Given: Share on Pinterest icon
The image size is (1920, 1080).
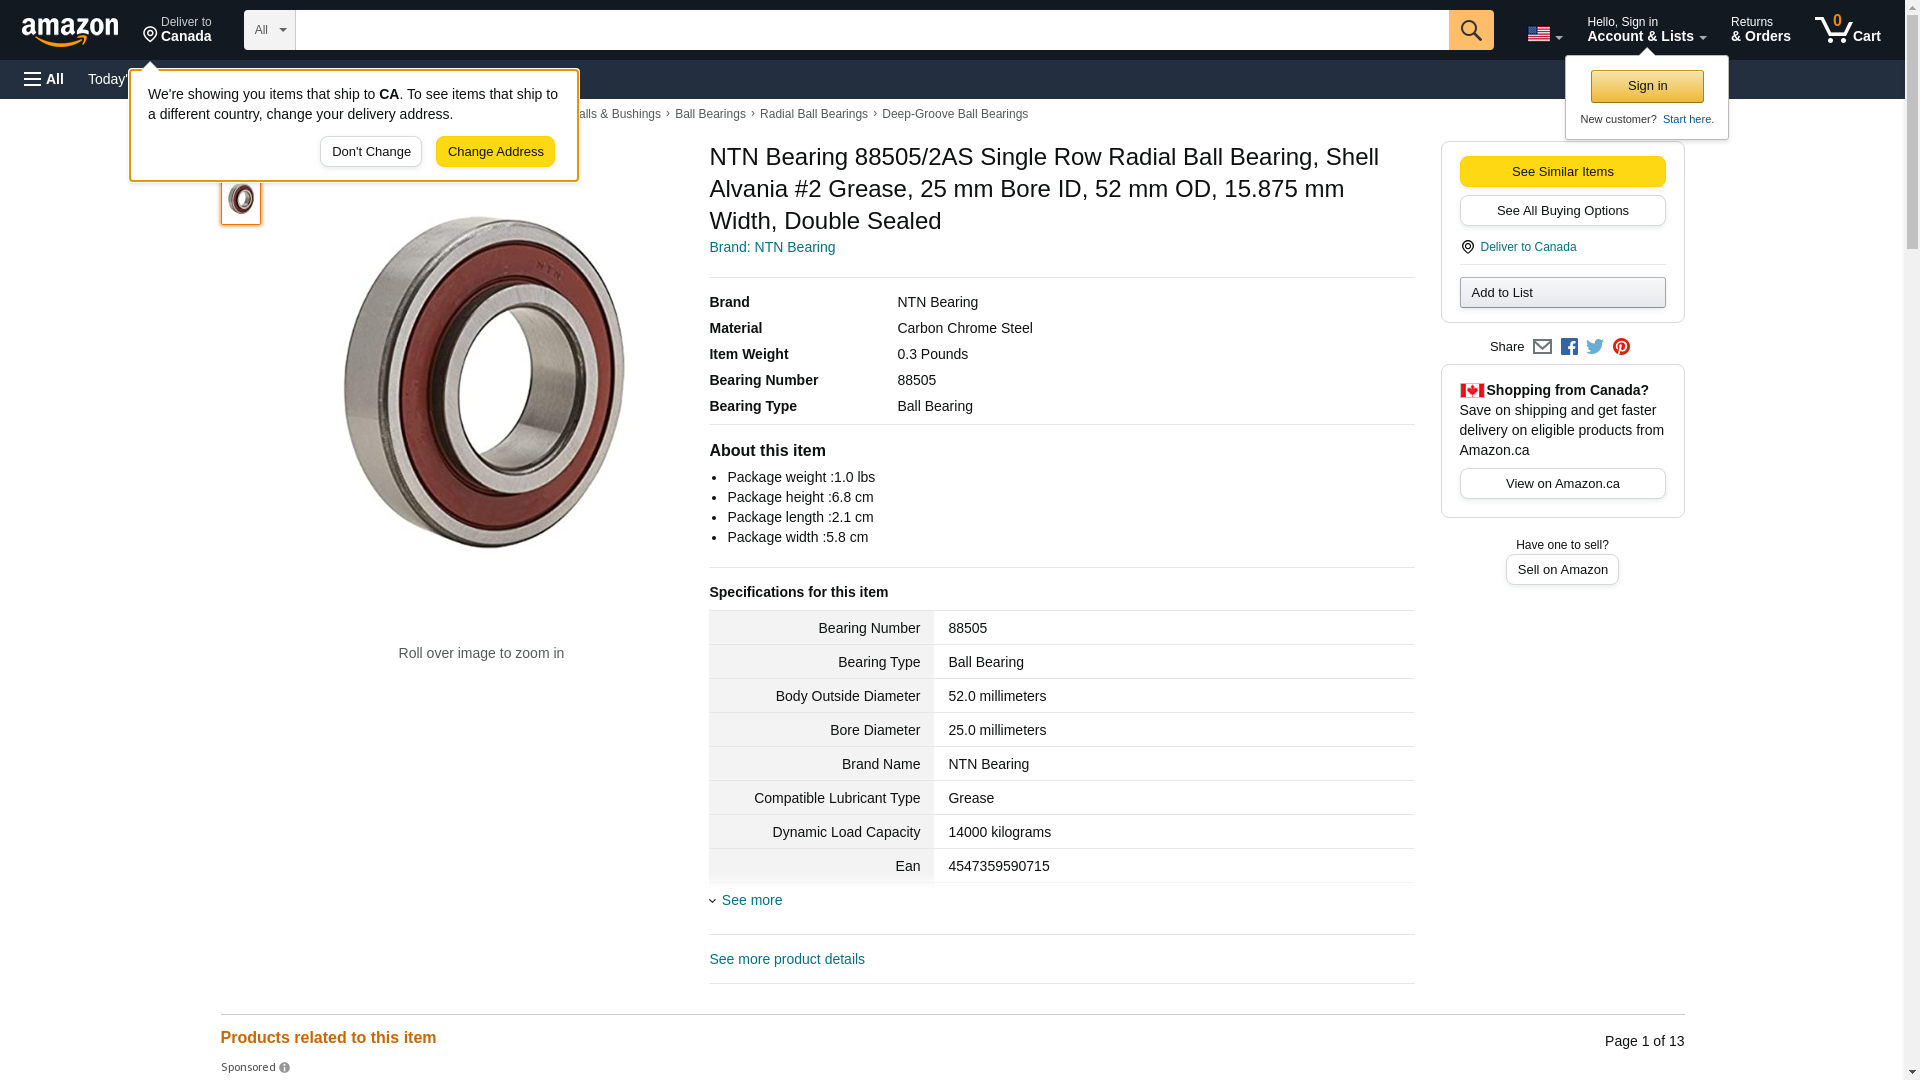Looking at the screenshot, I should click(1621, 347).
